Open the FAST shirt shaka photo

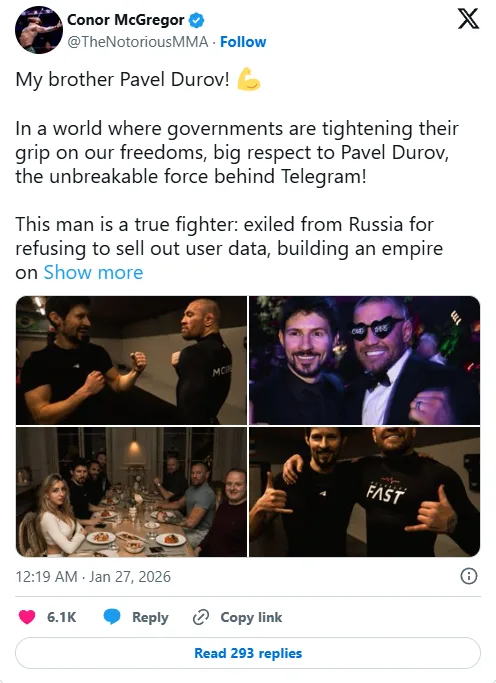364,492
